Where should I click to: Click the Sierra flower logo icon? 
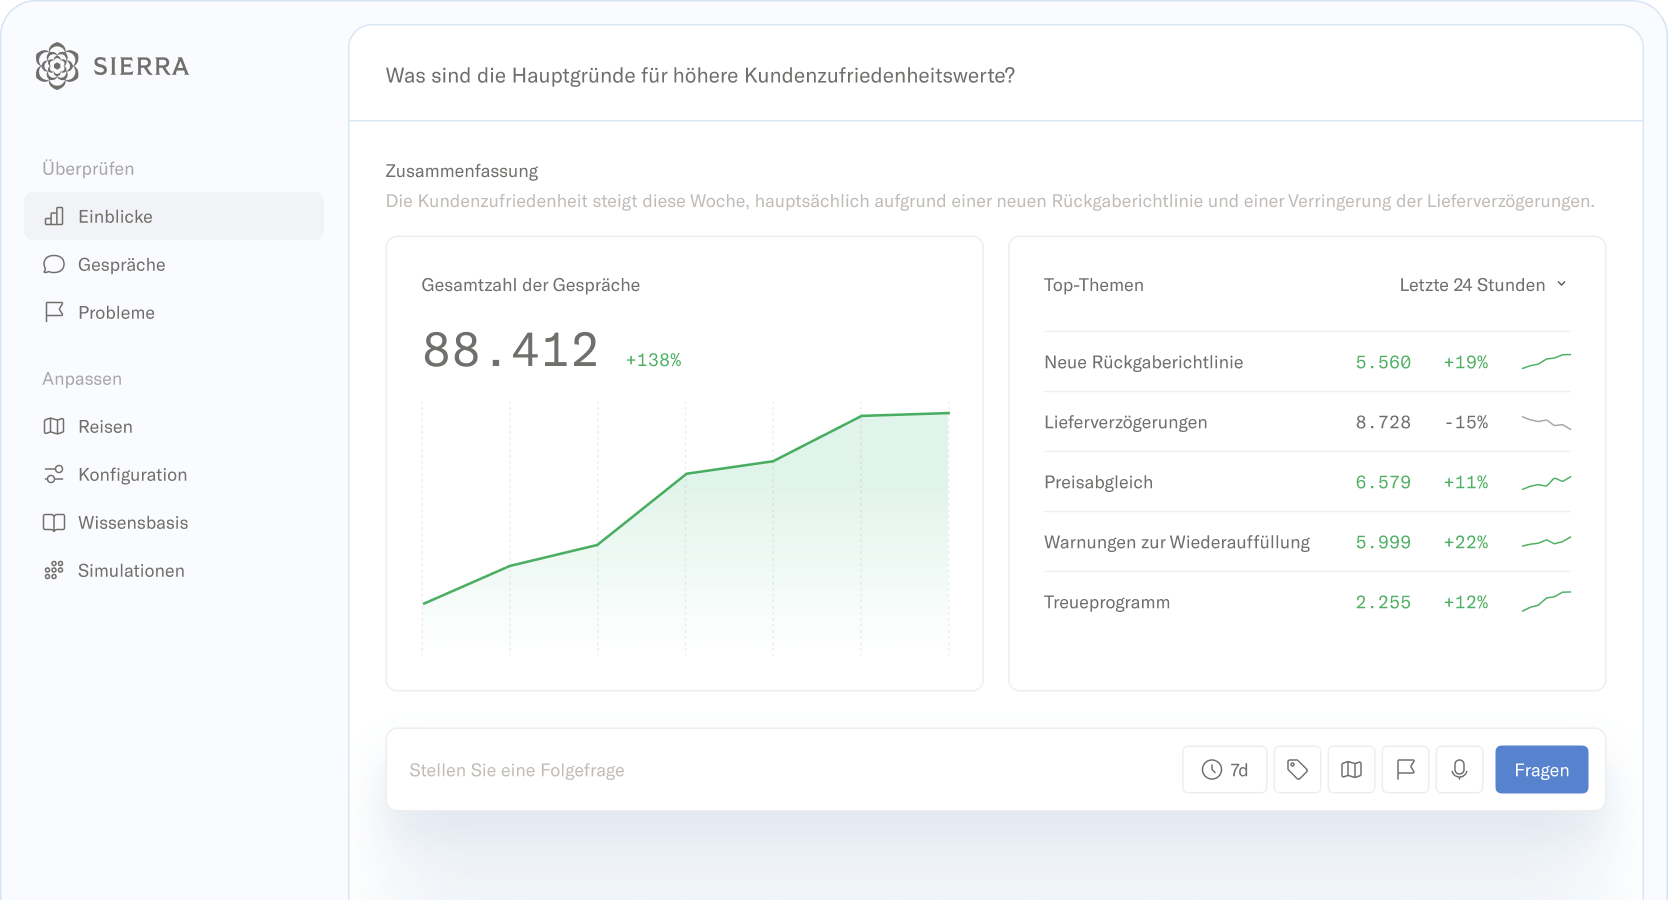[57, 66]
